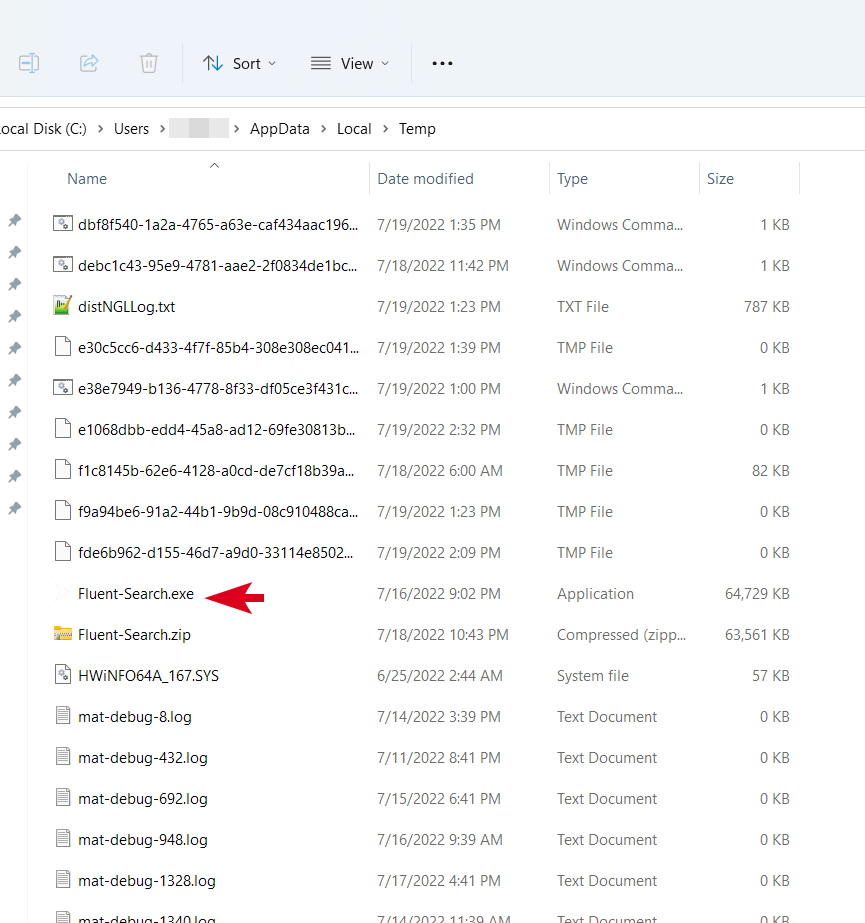Image resolution: width=865 pixels, height=923 pixels.
Task: Navigate to the Local breadcrumb item
Action: pos(354,128)
